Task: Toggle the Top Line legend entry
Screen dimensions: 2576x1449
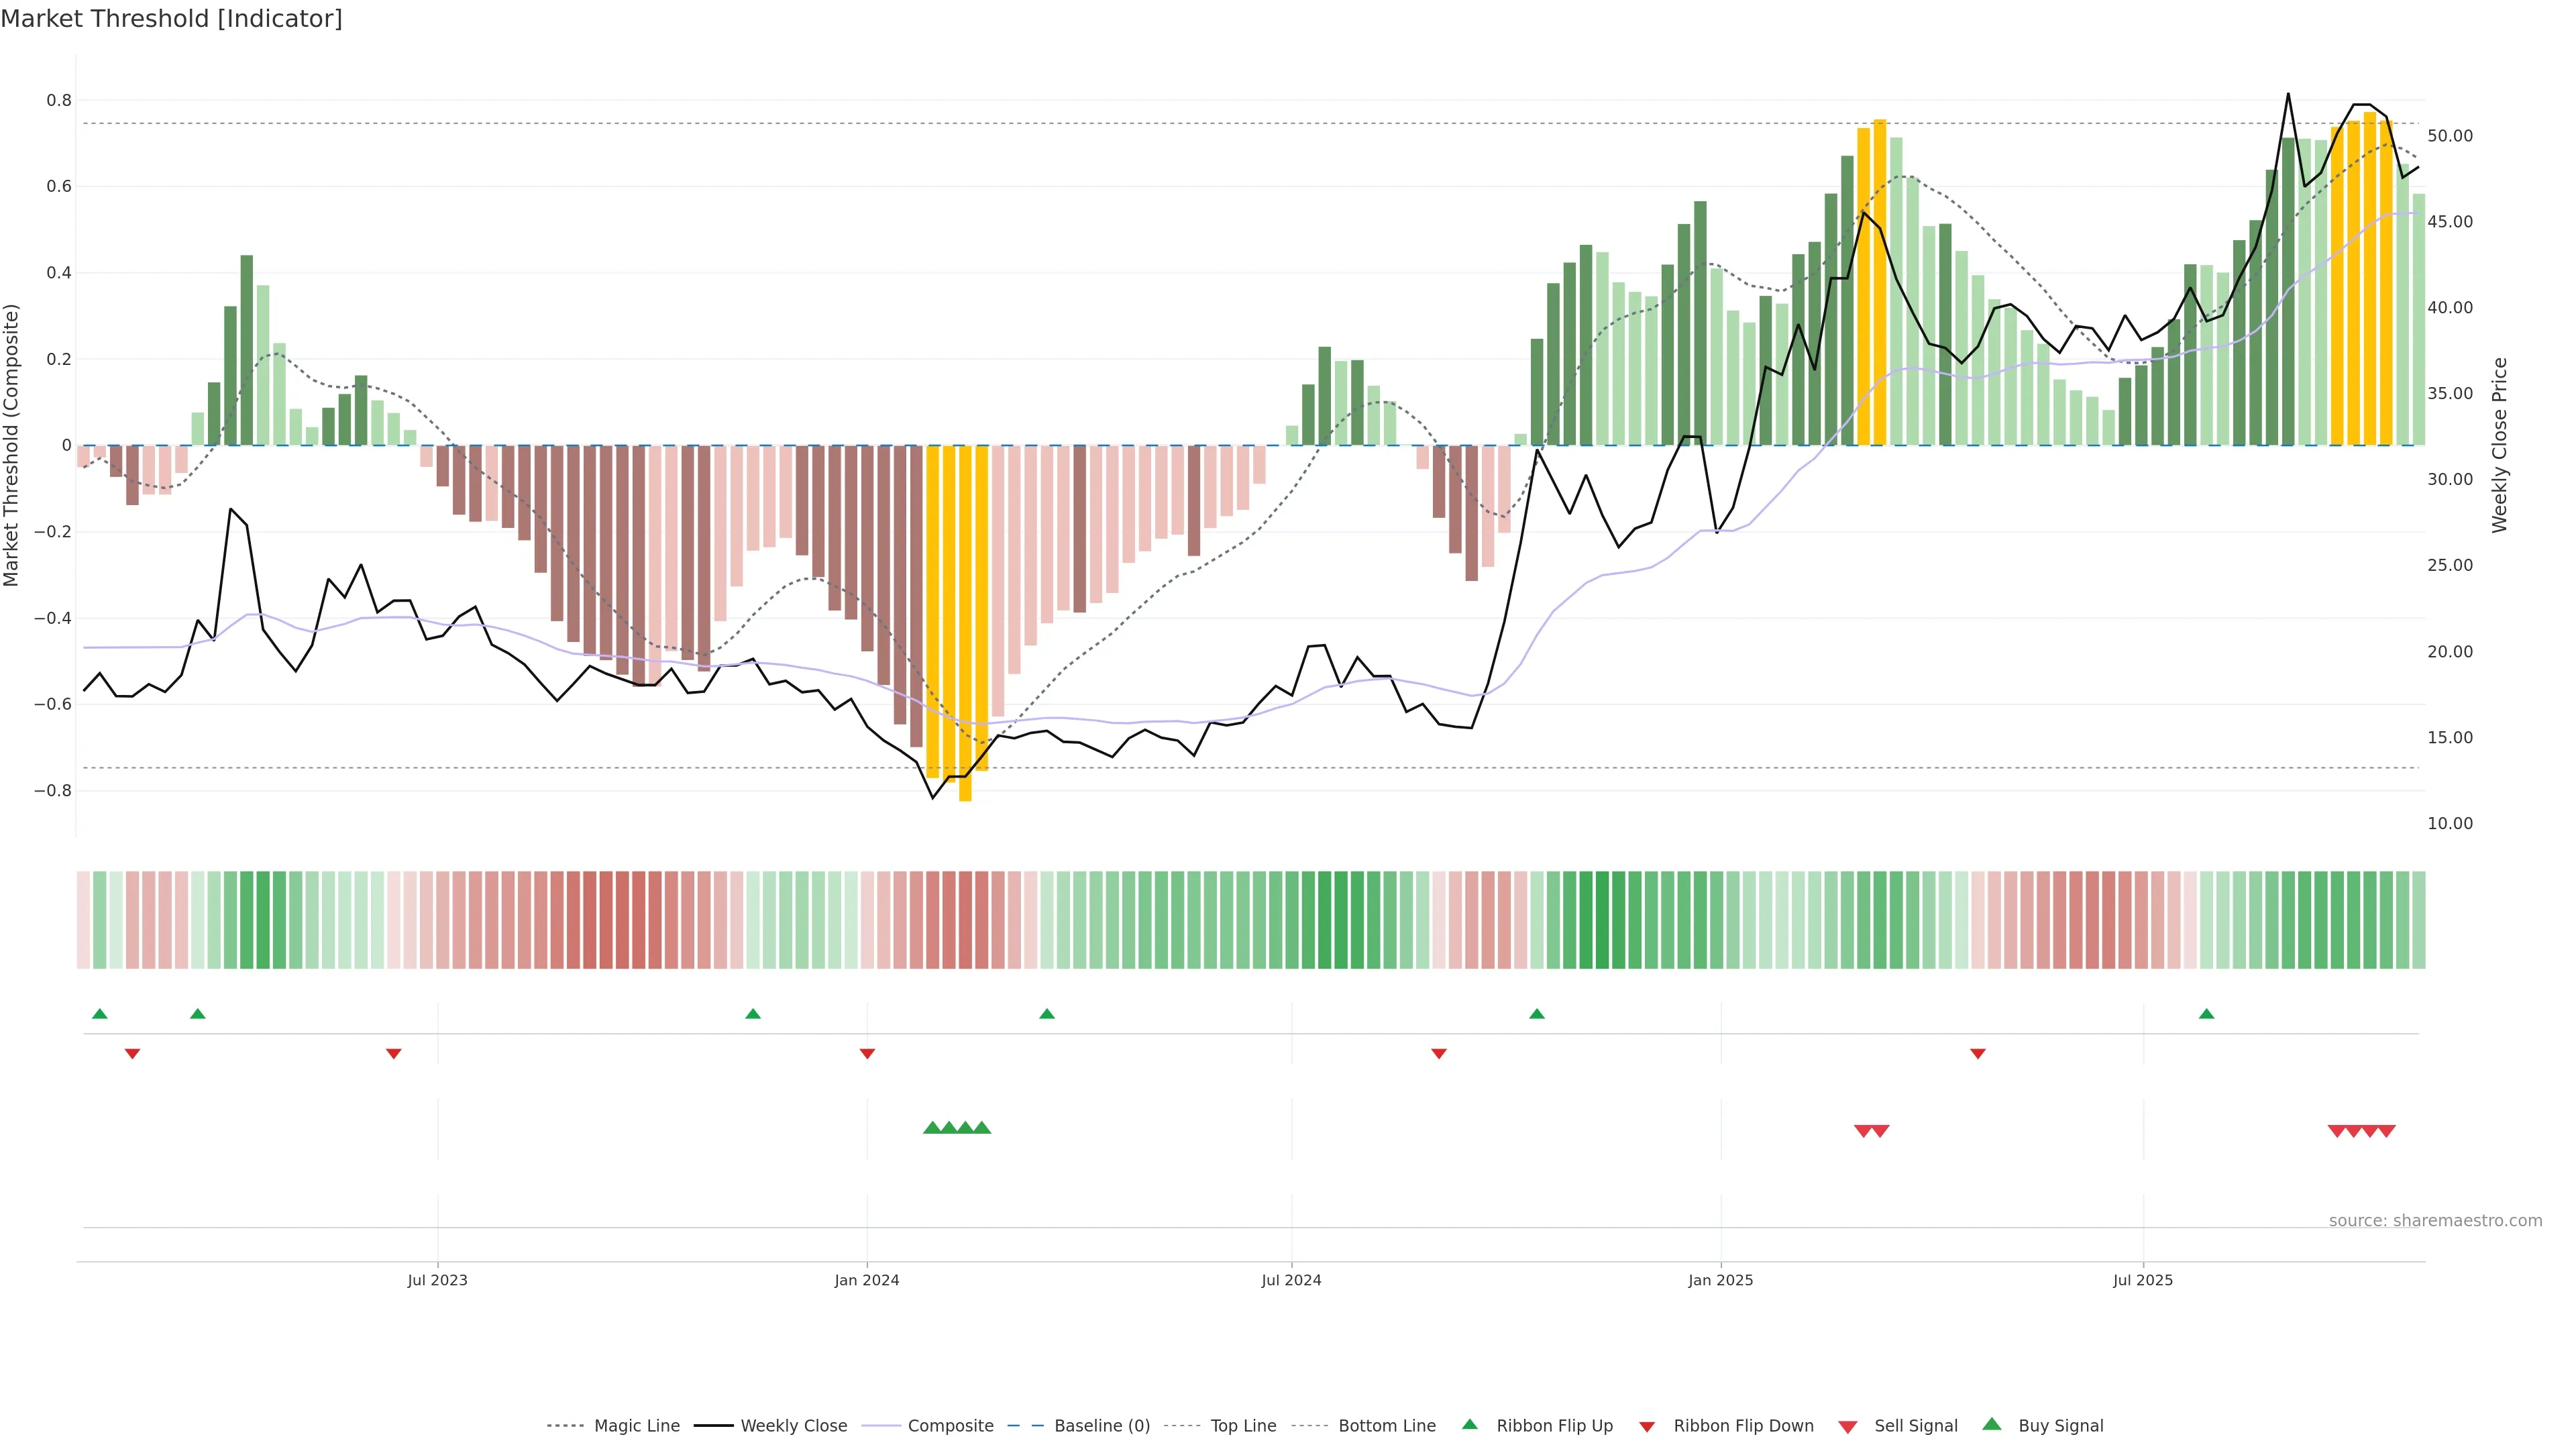Action: 1243,1426
